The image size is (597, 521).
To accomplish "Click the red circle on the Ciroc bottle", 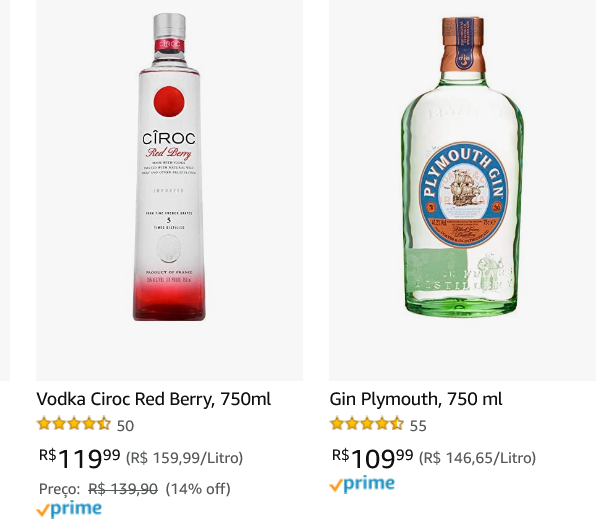I will point(169,101).
